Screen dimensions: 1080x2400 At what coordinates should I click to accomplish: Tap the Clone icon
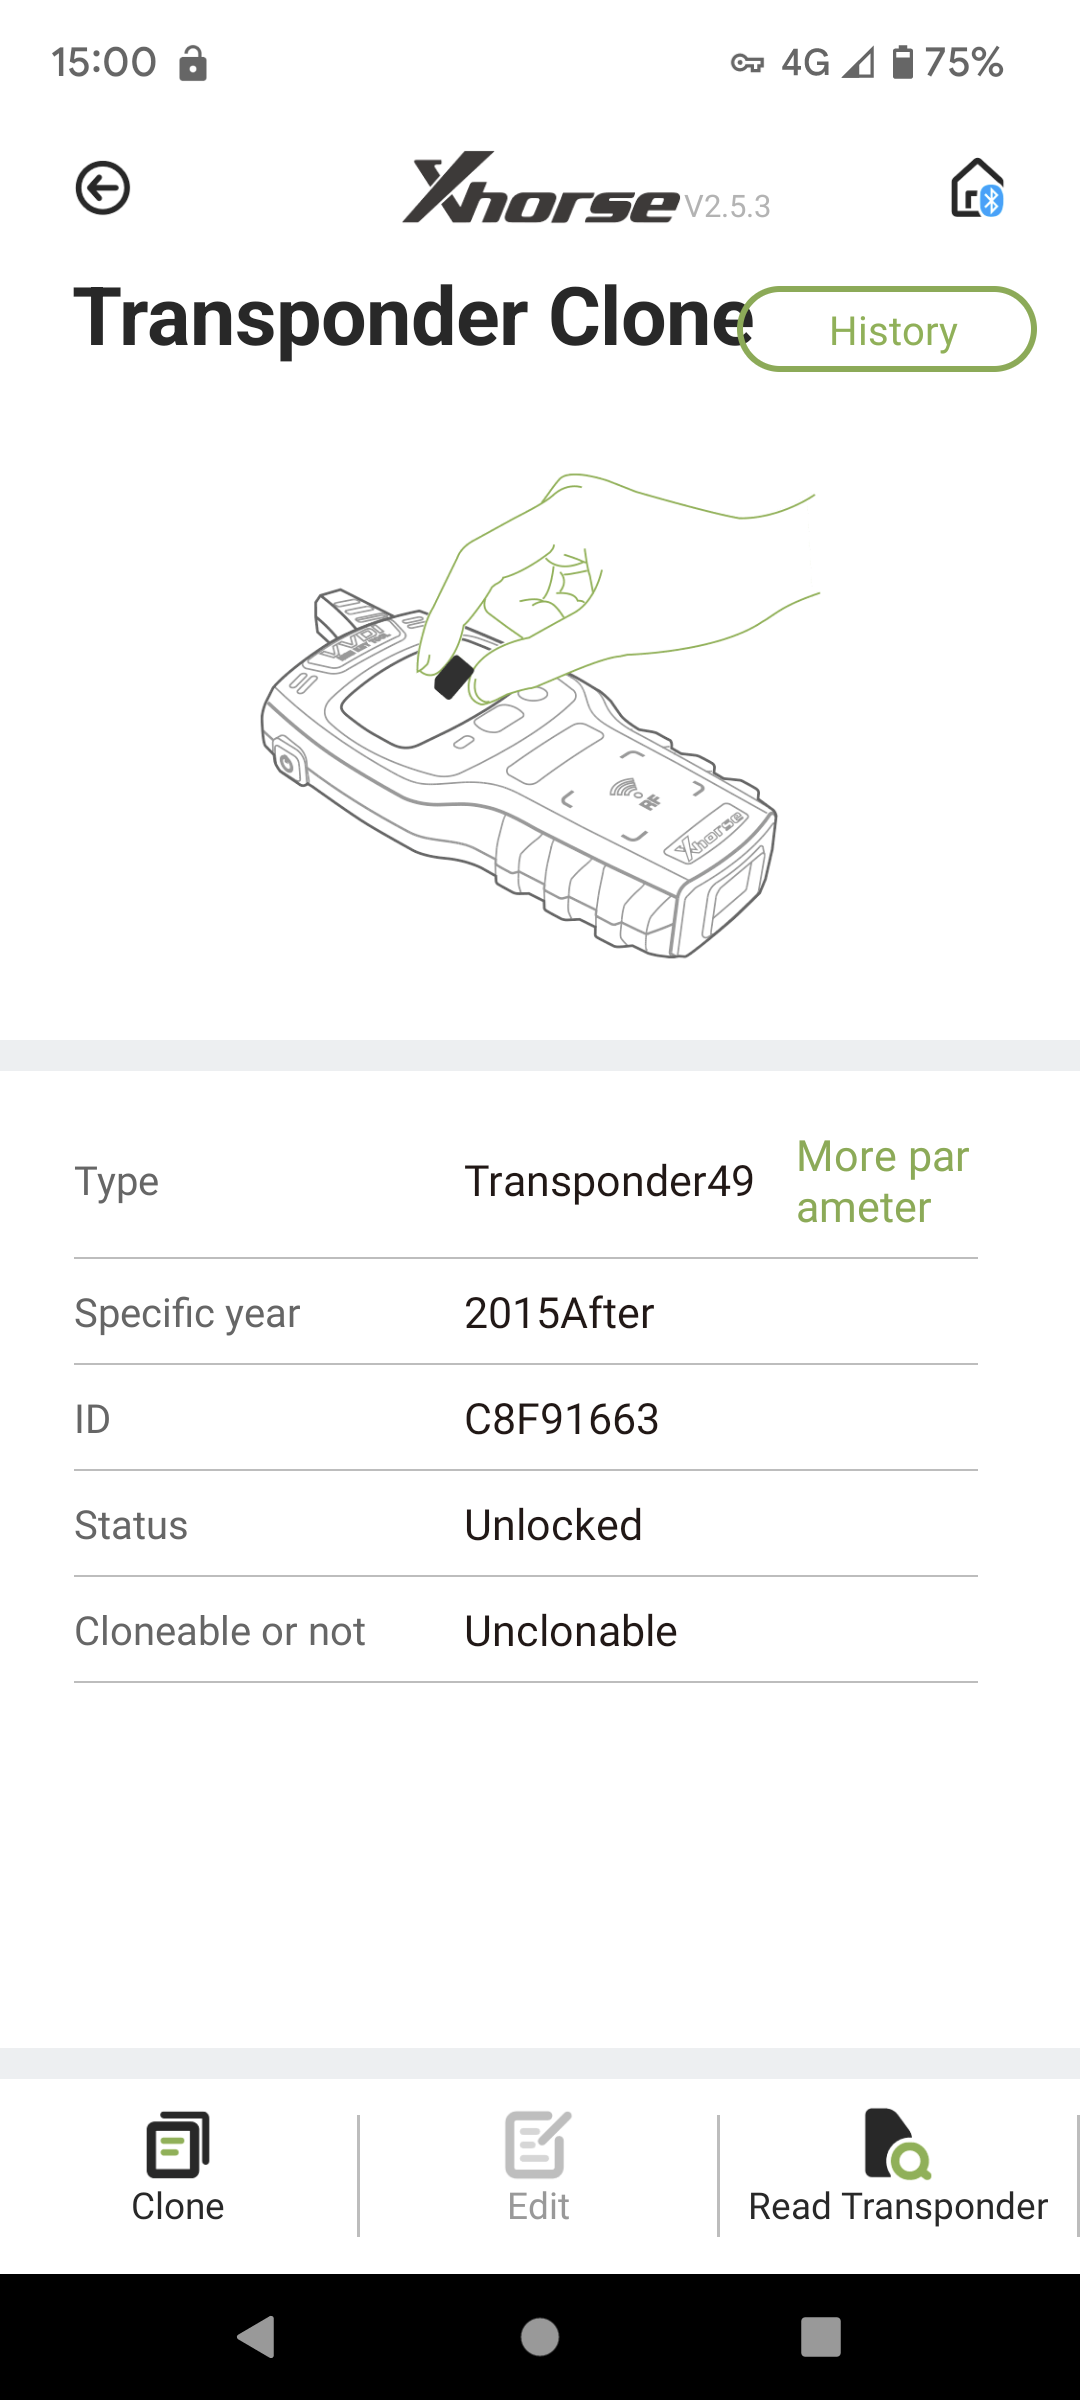(x=178, y=2145)
